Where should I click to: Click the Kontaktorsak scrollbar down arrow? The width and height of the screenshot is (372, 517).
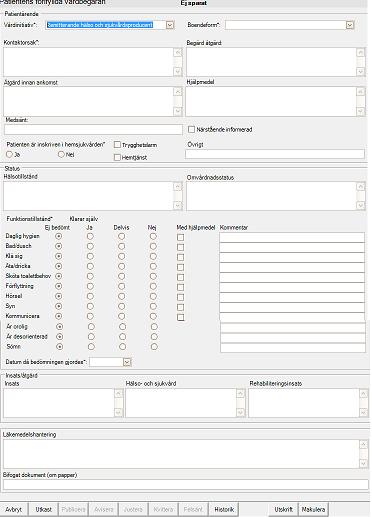pyautogui.click(x=178, y=72)
